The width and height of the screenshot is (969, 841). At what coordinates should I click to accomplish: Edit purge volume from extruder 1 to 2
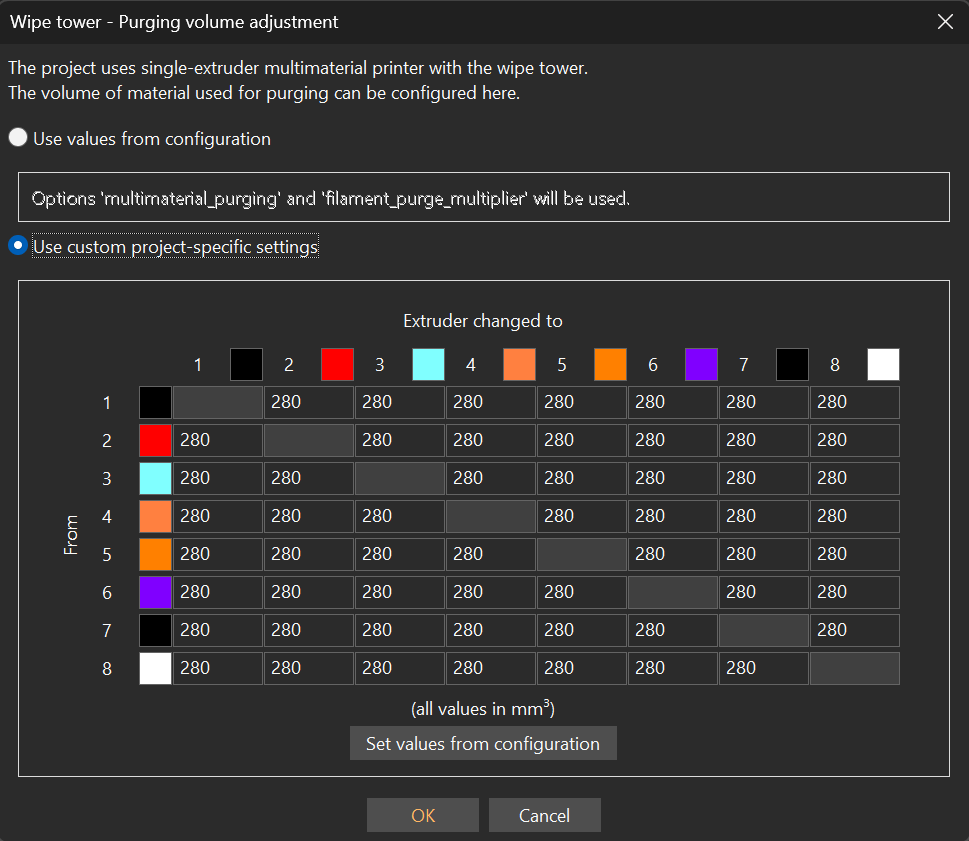pyautogui.click(x=308, y=402)
